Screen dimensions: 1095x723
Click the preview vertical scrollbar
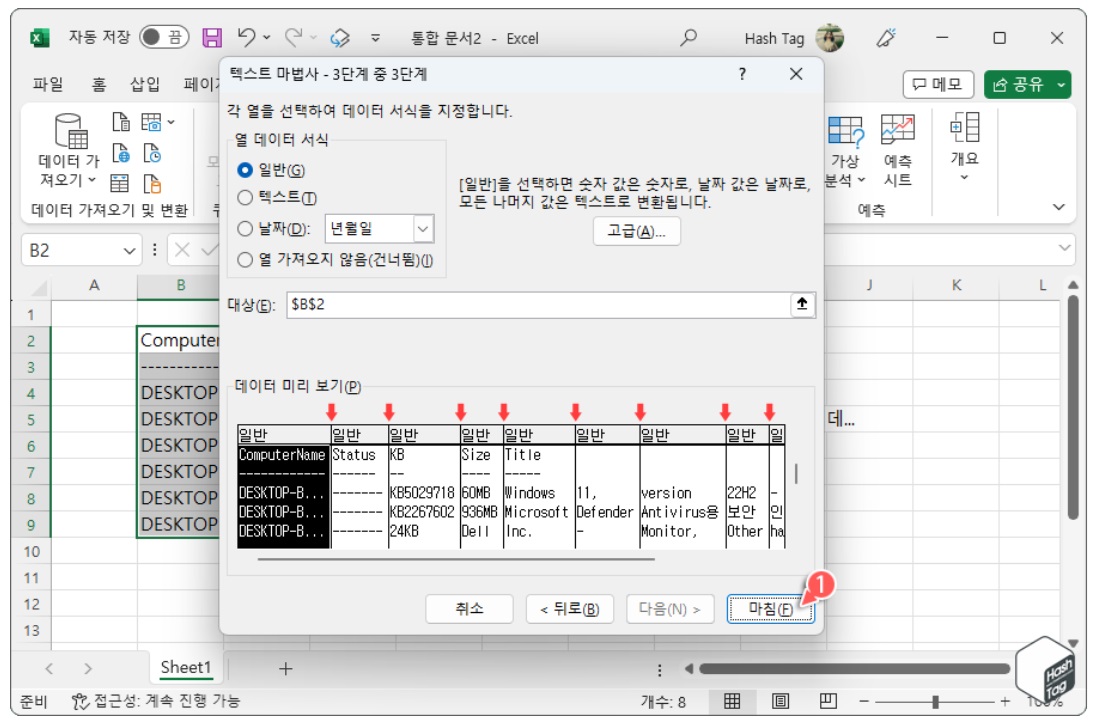pos(797,474)
